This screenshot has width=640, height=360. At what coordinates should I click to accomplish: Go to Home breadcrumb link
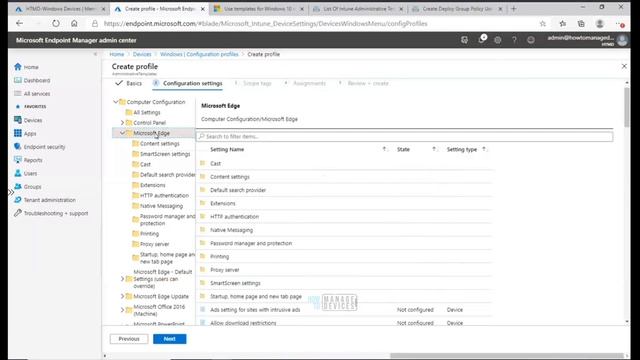pos(117,54)
